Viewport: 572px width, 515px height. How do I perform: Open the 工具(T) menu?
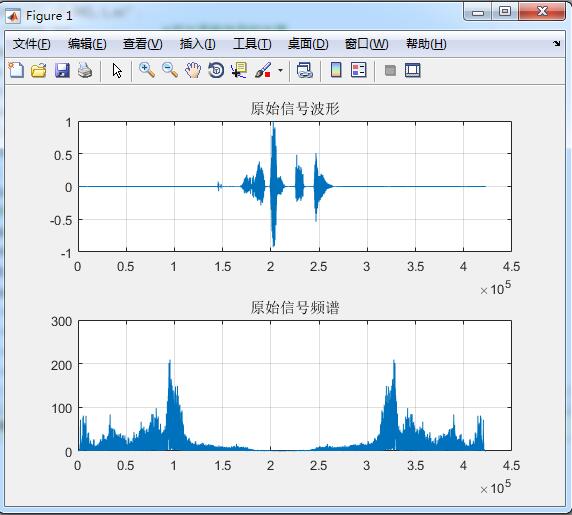(252, 44)
